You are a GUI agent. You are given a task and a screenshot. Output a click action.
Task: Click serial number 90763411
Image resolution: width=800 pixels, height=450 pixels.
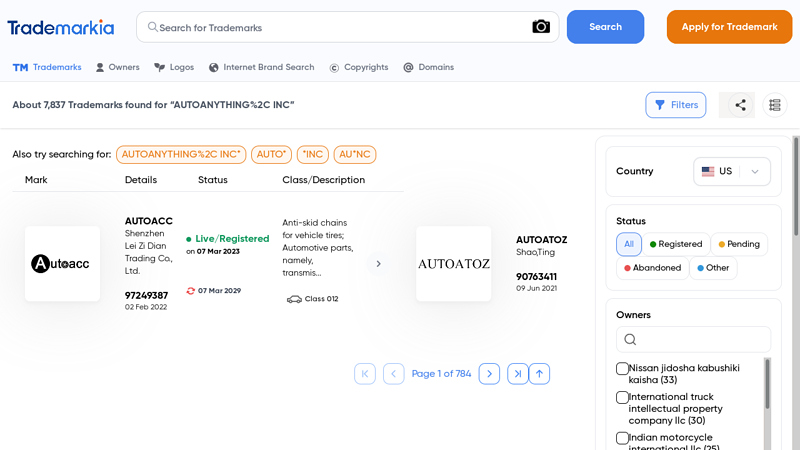click(536, 277)
